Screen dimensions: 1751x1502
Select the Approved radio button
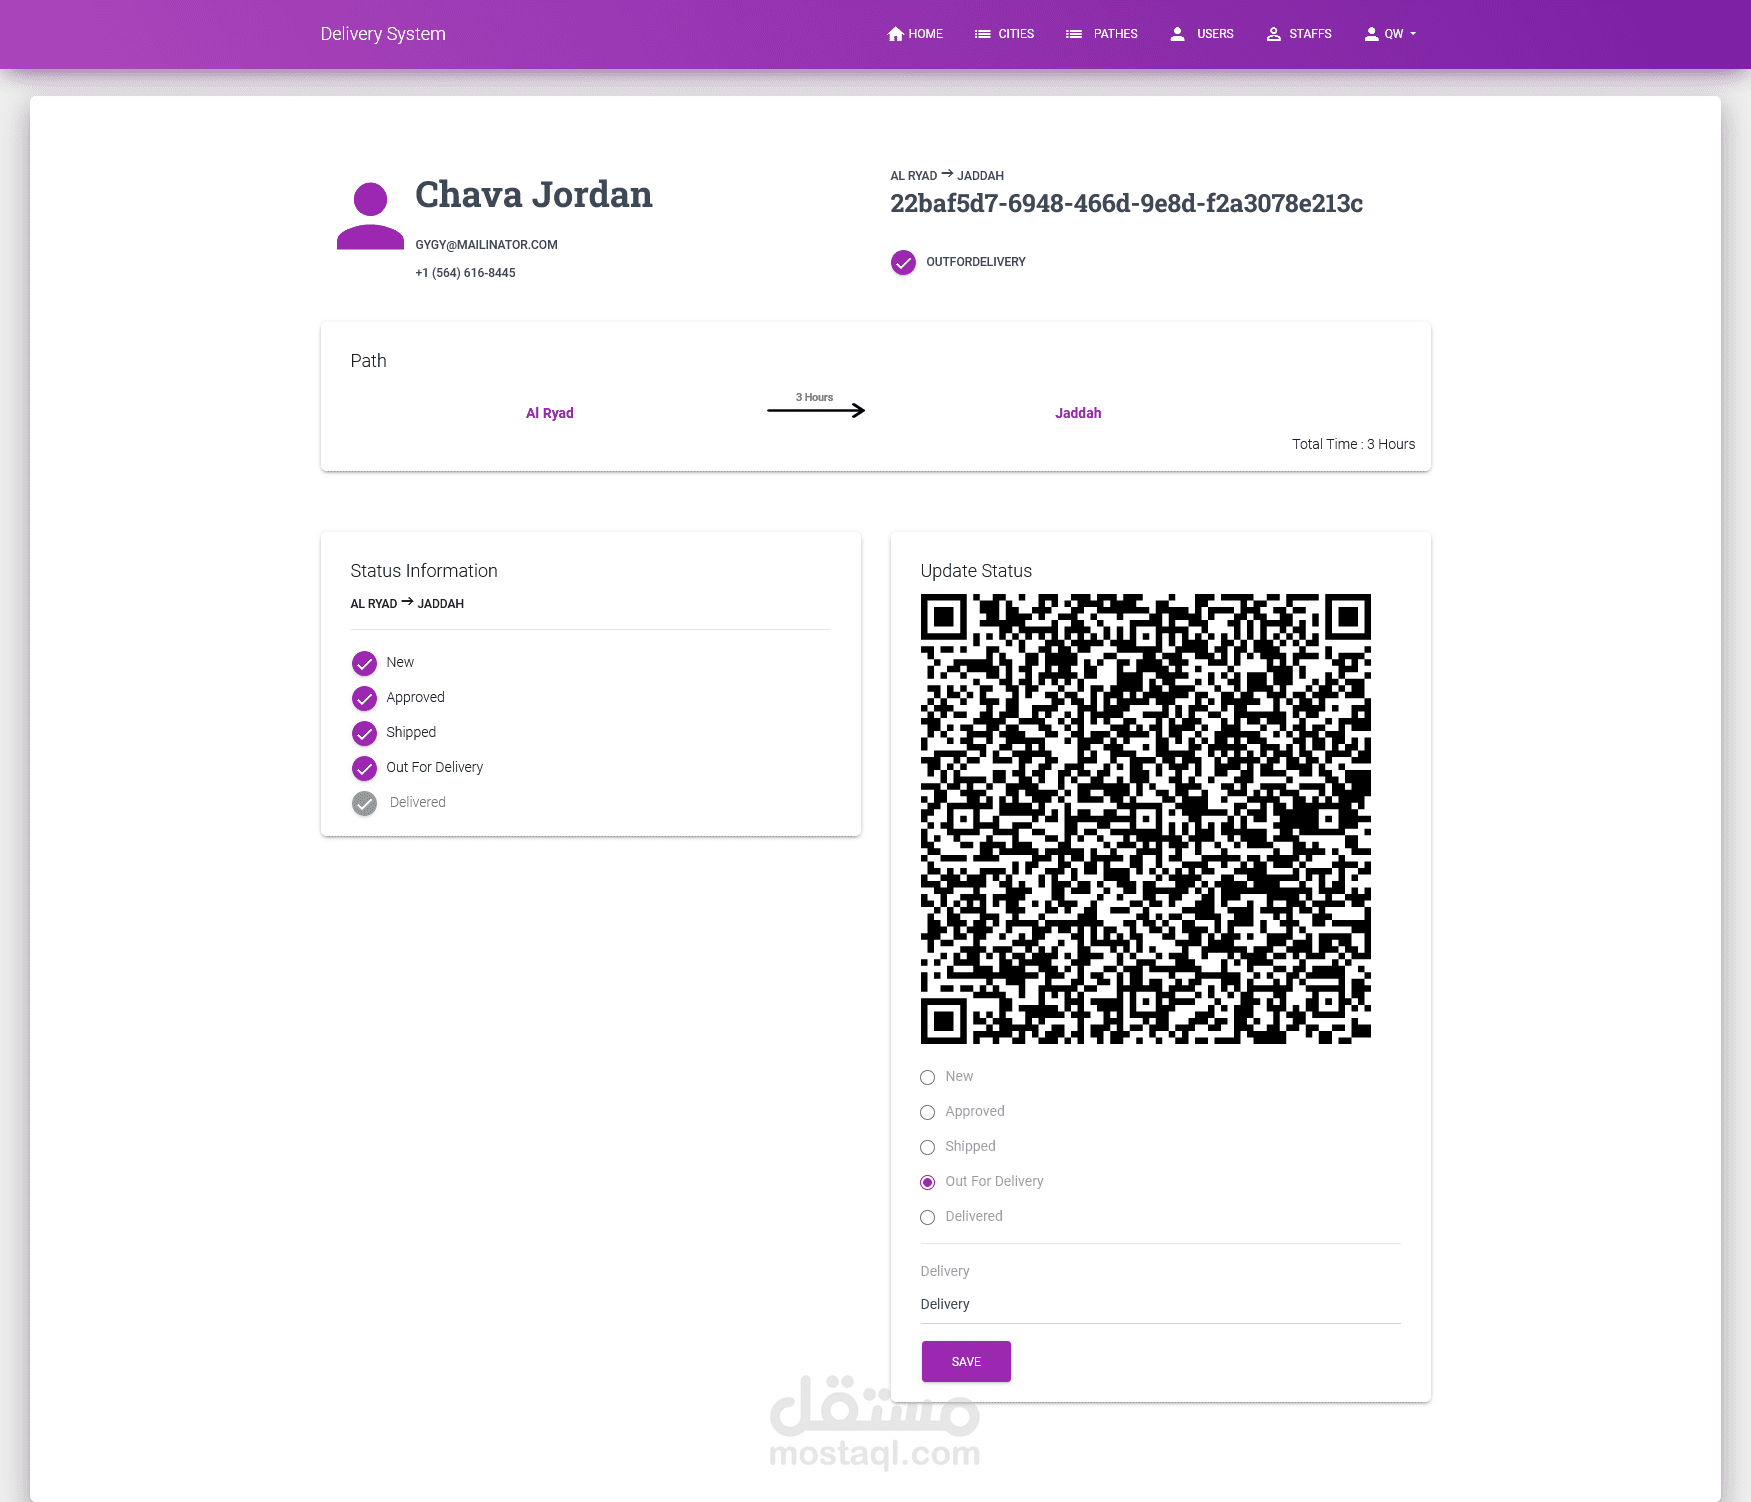pyautogui.click(x=927, y=1112)
